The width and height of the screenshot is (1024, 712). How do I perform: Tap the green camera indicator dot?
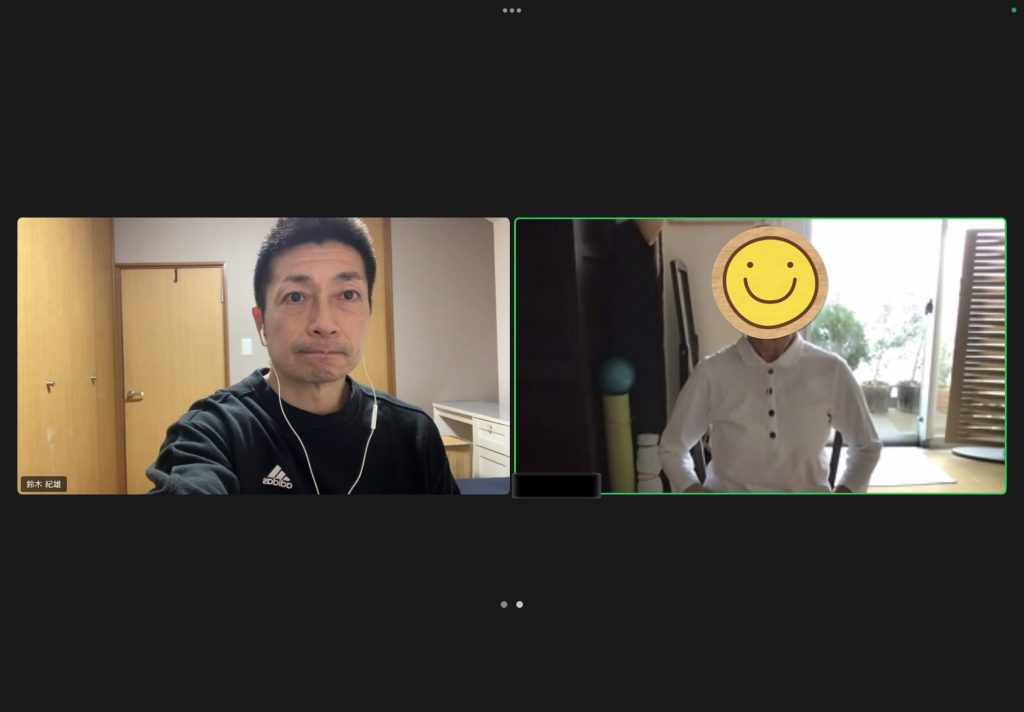click(1013, 10)
